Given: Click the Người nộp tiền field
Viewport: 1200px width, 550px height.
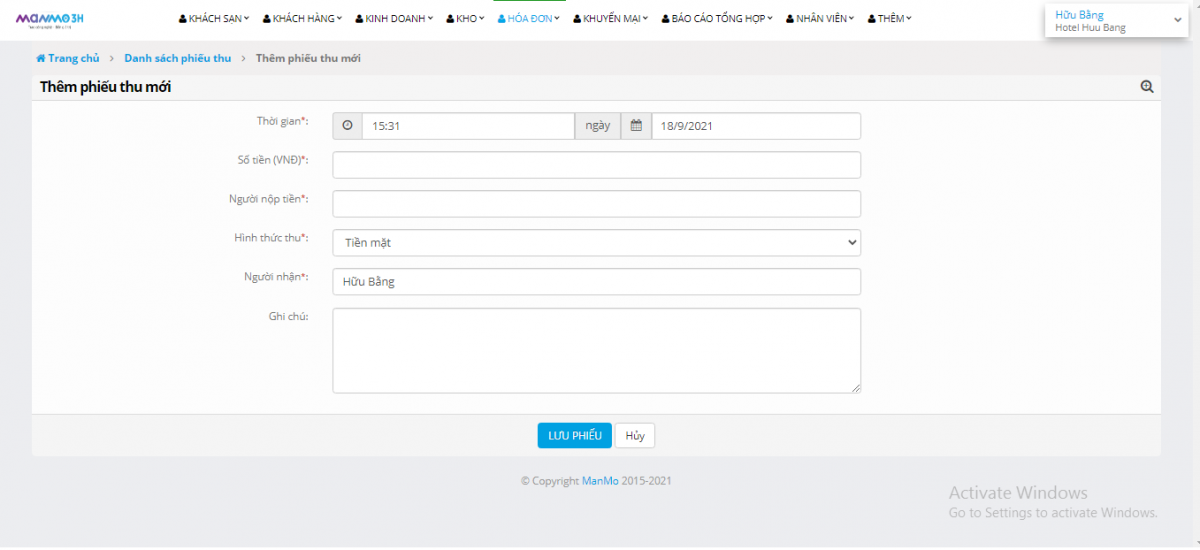Looking at the screenshot, I should pos(596,204).
